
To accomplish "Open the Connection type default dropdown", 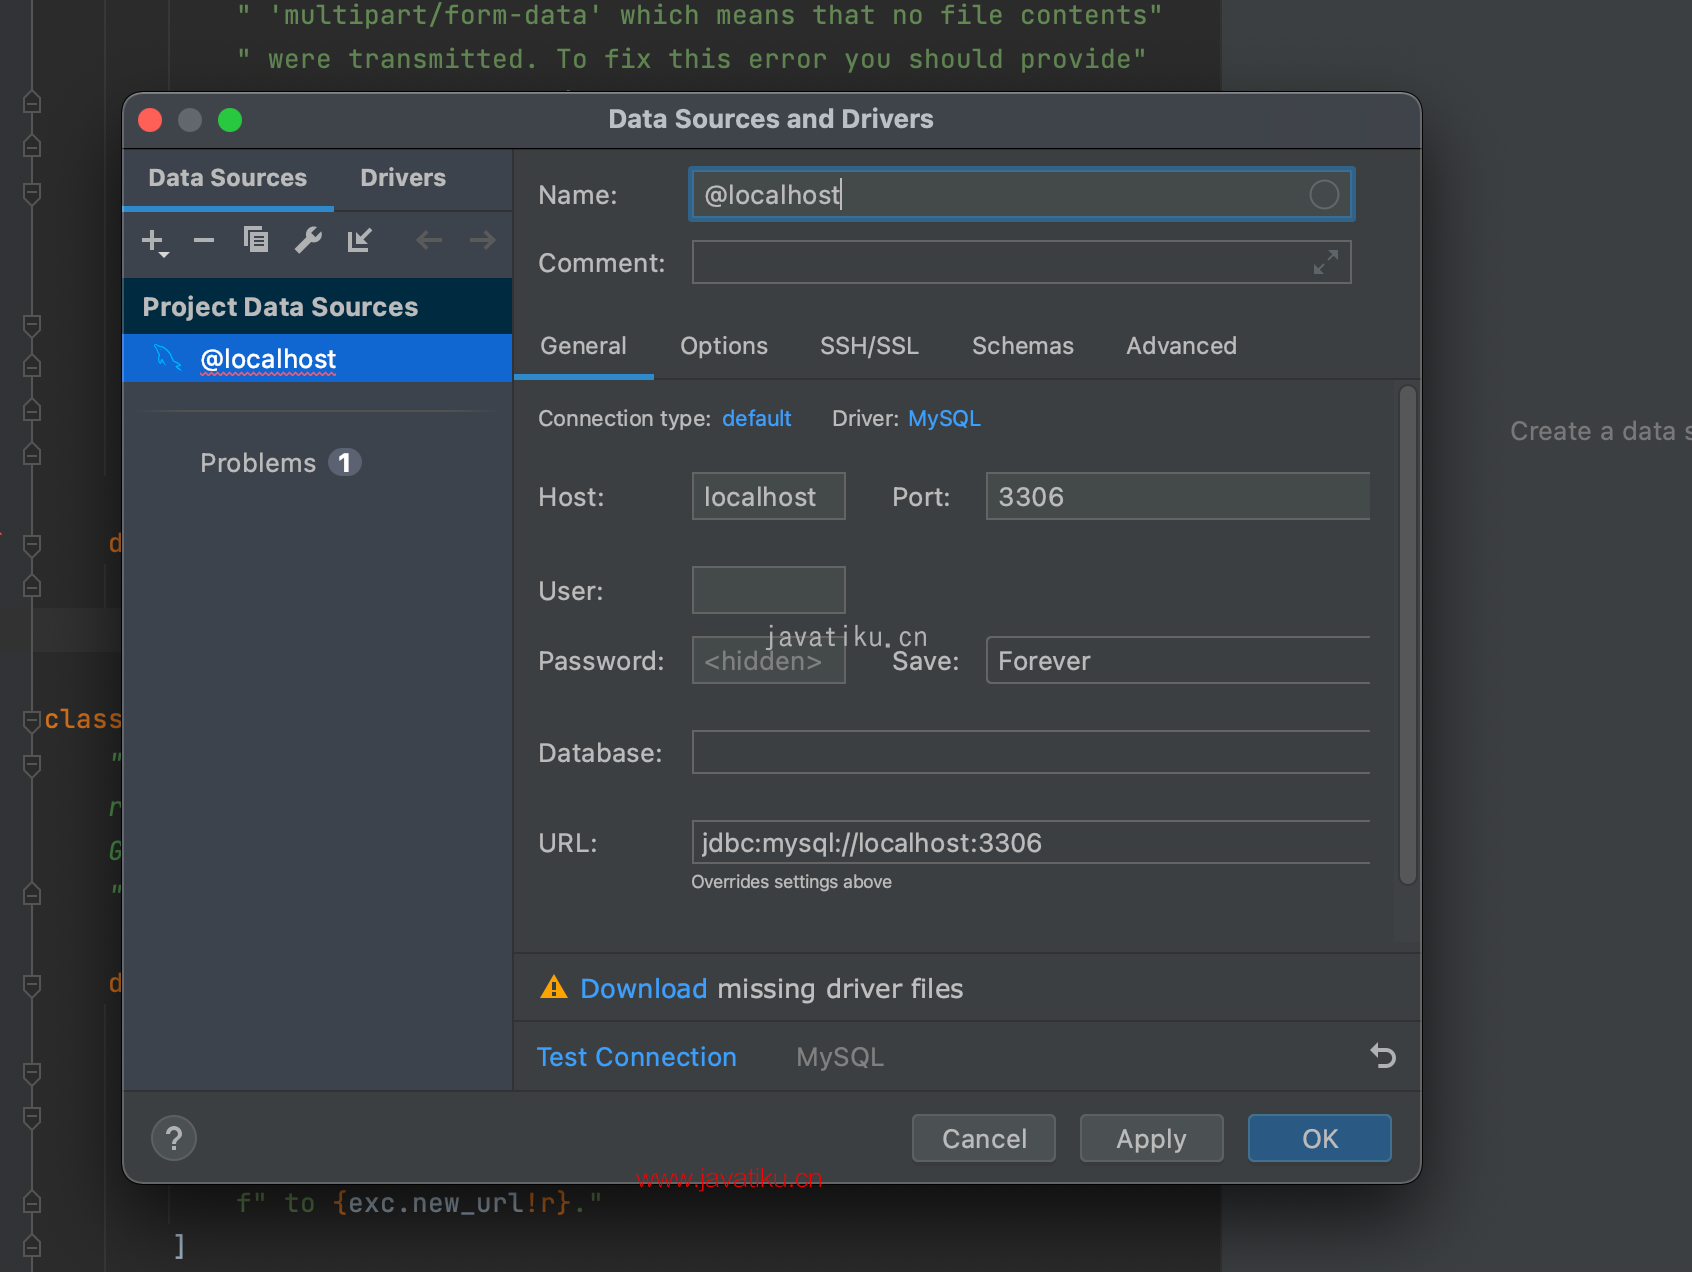I will point(756,418).
